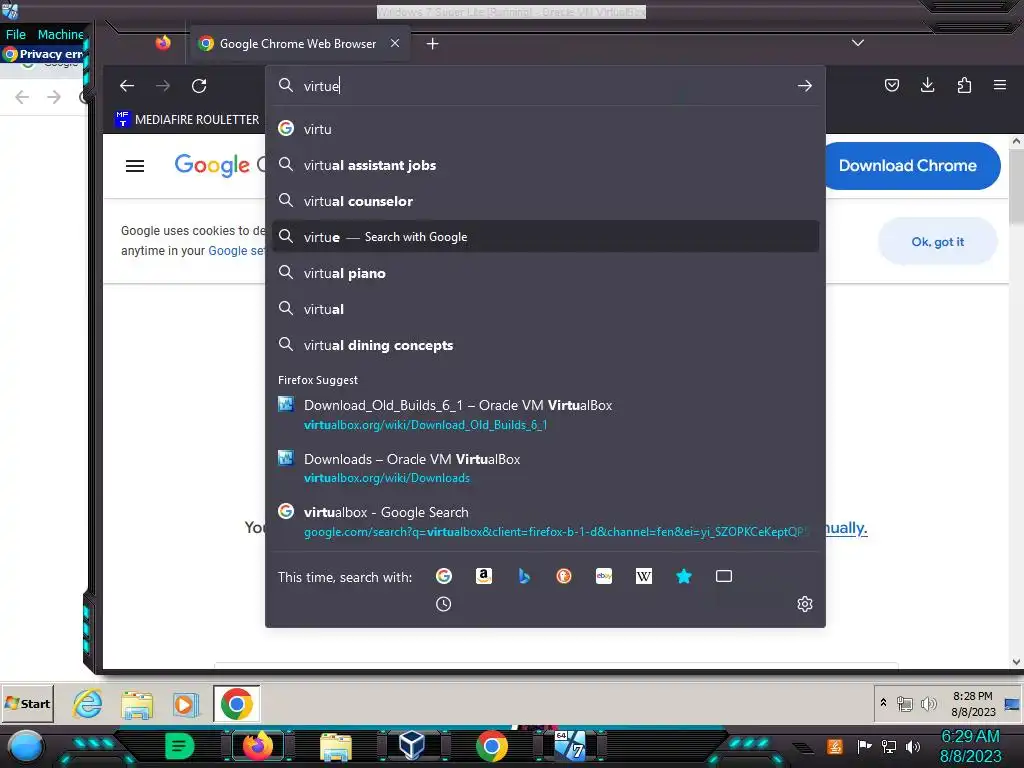Viewport: 1024px width, 768px height.
Task: Open MEDIAFIRE ROULETTER bookmark
Action: [187, 120]
